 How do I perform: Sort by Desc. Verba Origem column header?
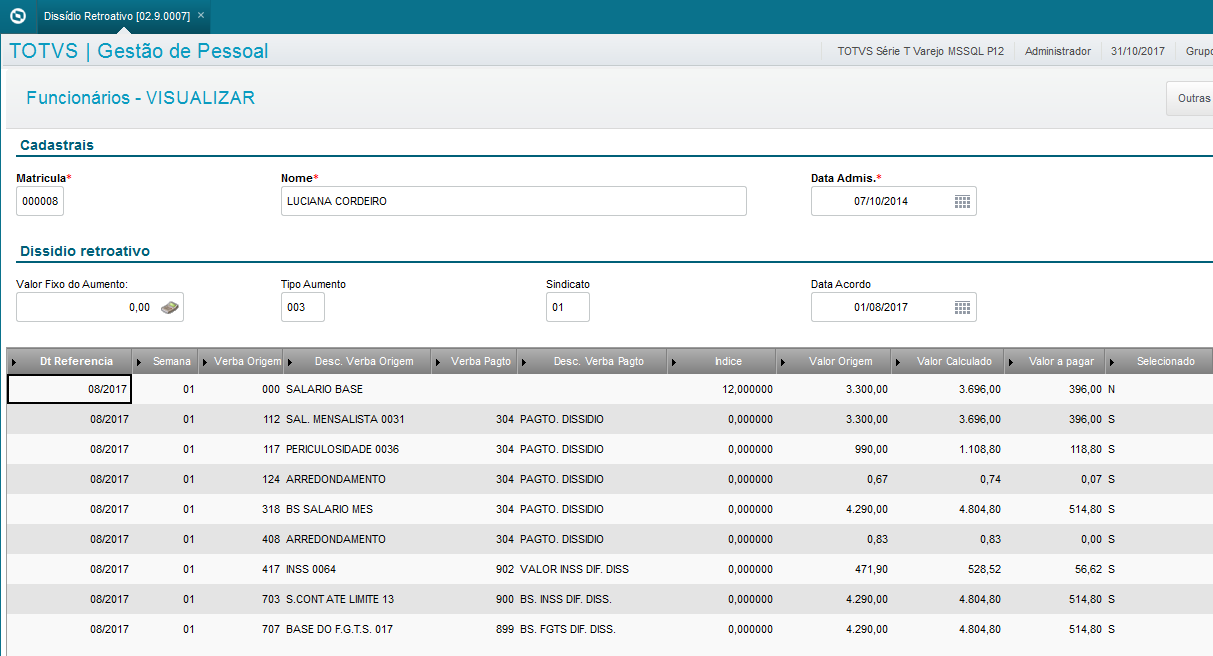click(x=357, y=361)
